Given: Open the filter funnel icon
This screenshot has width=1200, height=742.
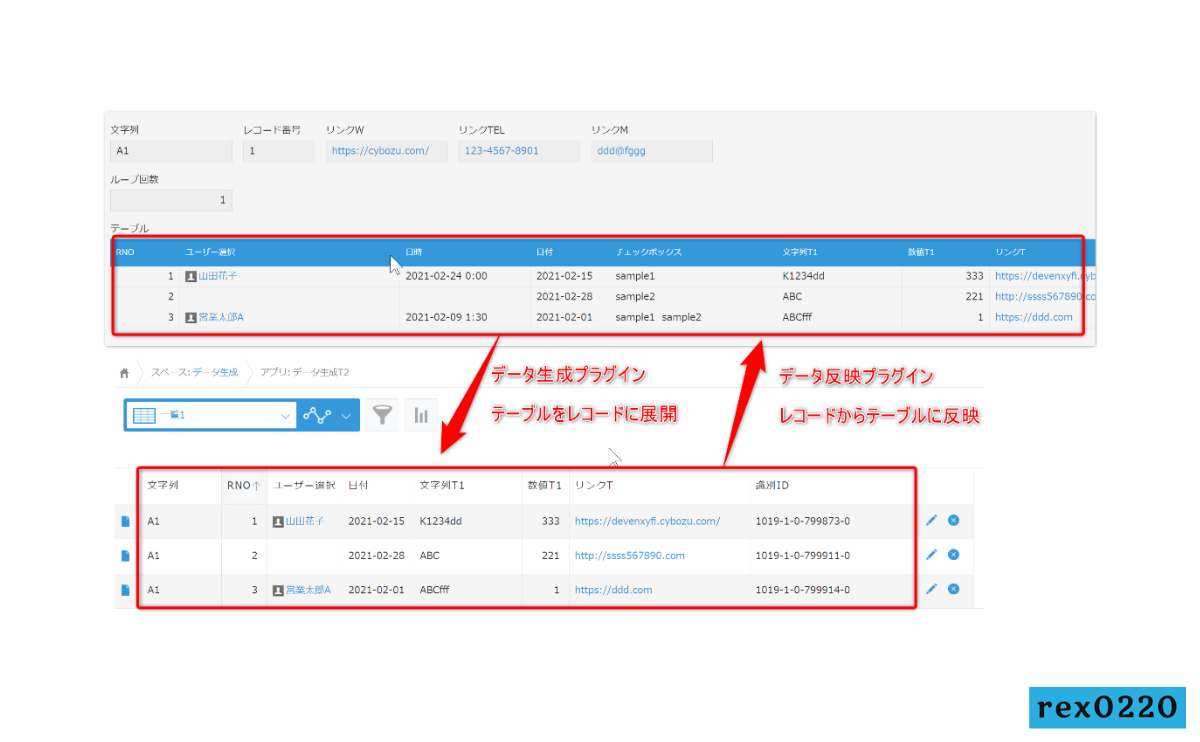Looking at the screenshot, I should tap(381, 415).
